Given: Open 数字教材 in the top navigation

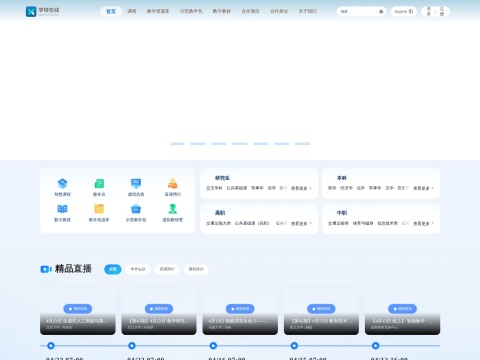Looking at the screenshot, I should click(222, 11).
